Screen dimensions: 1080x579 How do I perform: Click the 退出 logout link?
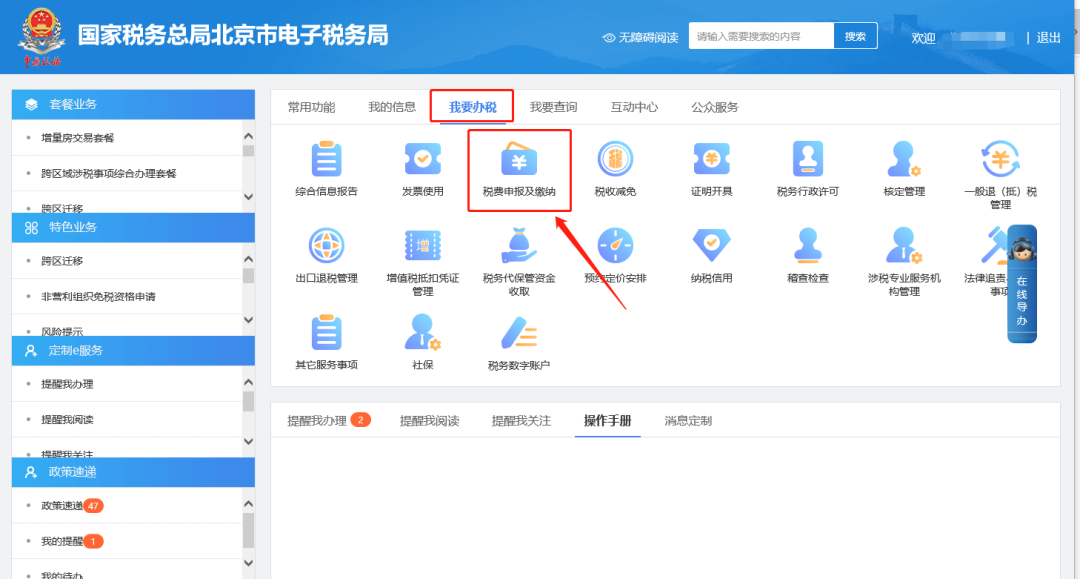(1048, 38)
